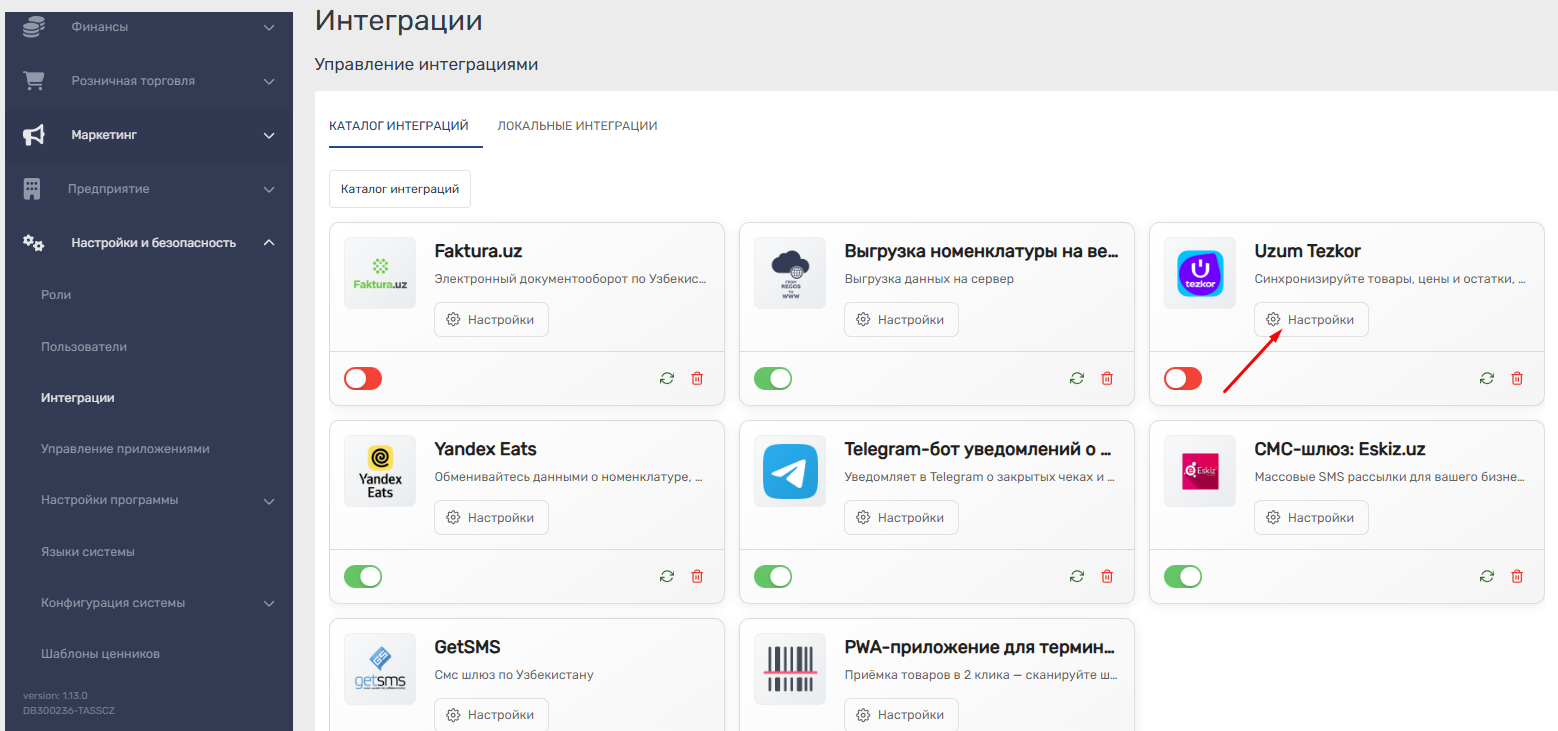Delete the СМС-шлюз Eskiz.uz integration
The width and height of the screenshot is (1558, 731).
[1517, 576]
